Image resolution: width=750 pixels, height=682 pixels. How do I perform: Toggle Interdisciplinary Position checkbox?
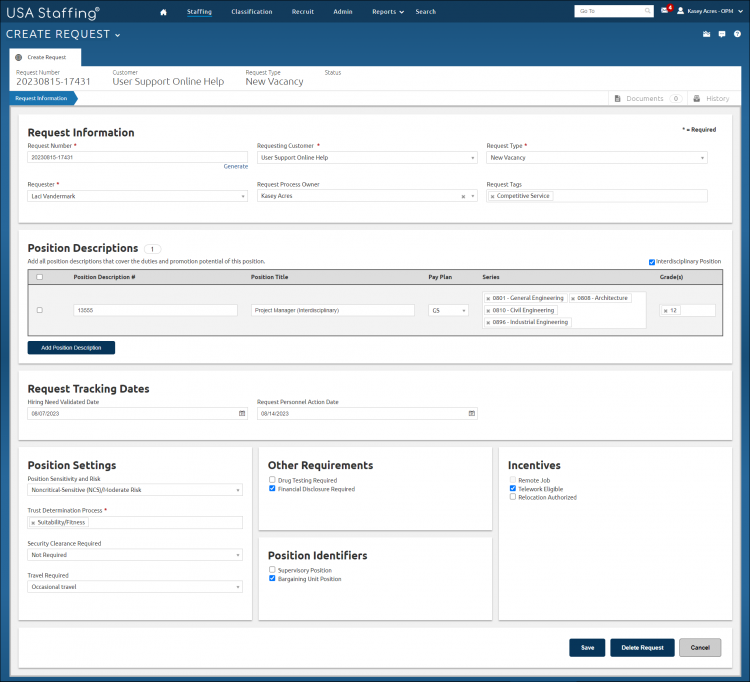(x=651, y=262)
